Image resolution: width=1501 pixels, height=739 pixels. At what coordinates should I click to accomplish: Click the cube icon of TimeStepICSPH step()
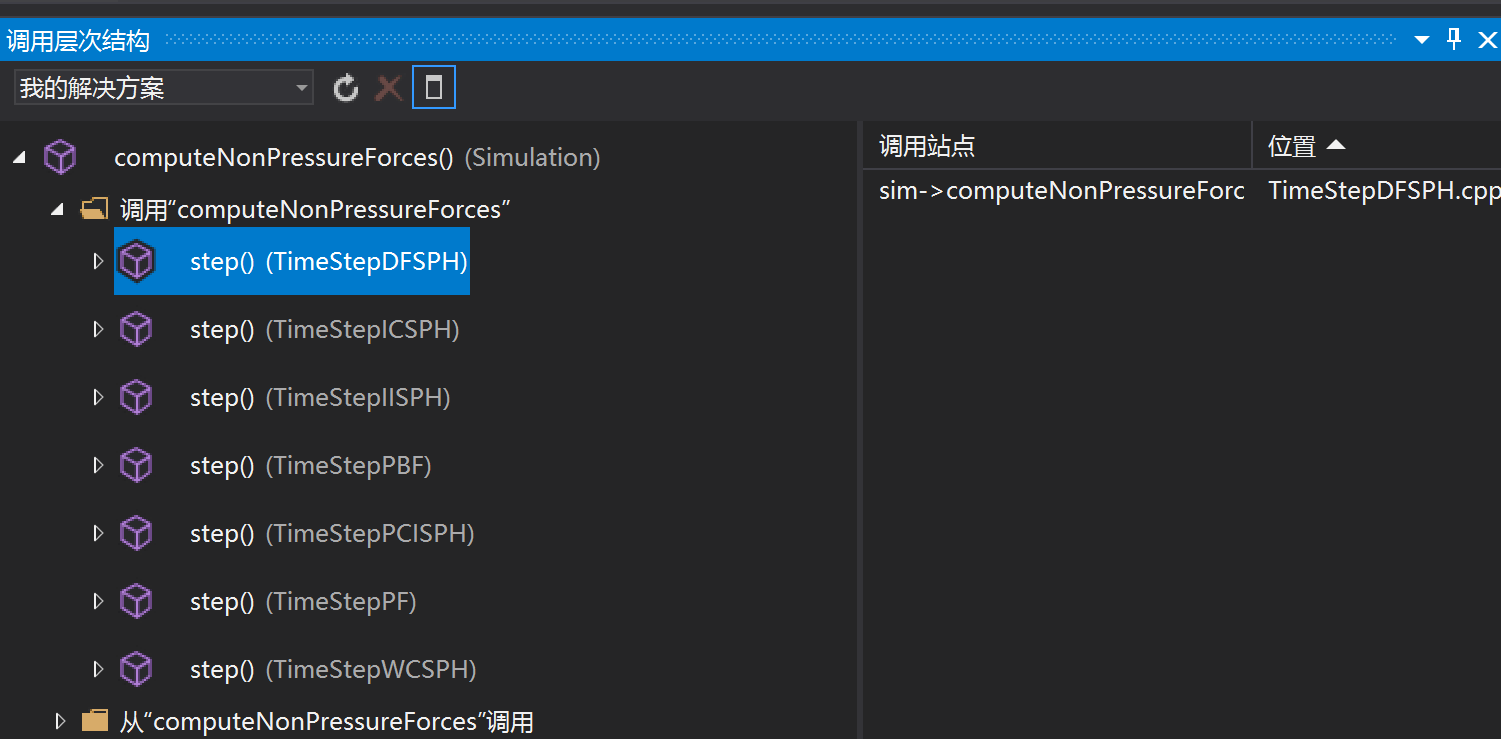pyautogui.click(x=136, y=329)
